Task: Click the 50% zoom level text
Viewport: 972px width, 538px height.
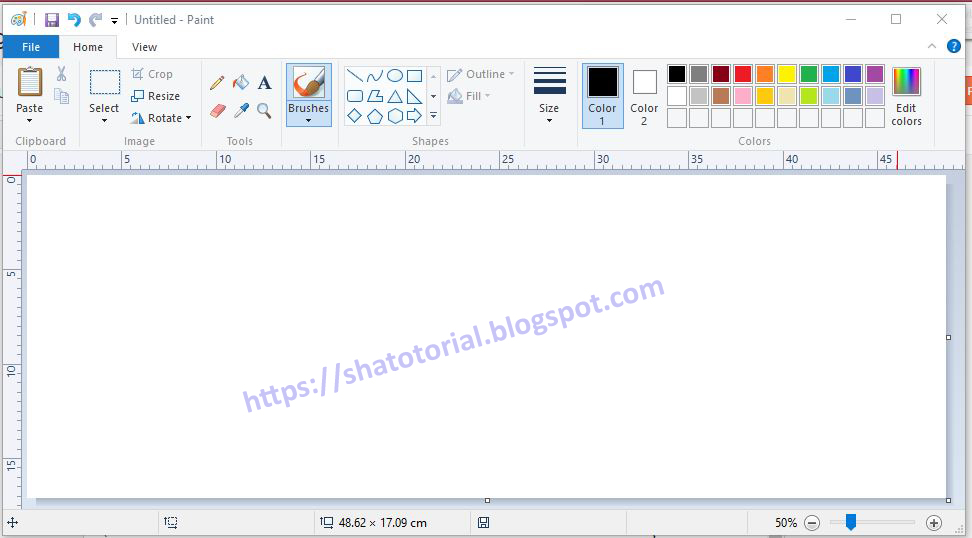Action: [785, 523]
